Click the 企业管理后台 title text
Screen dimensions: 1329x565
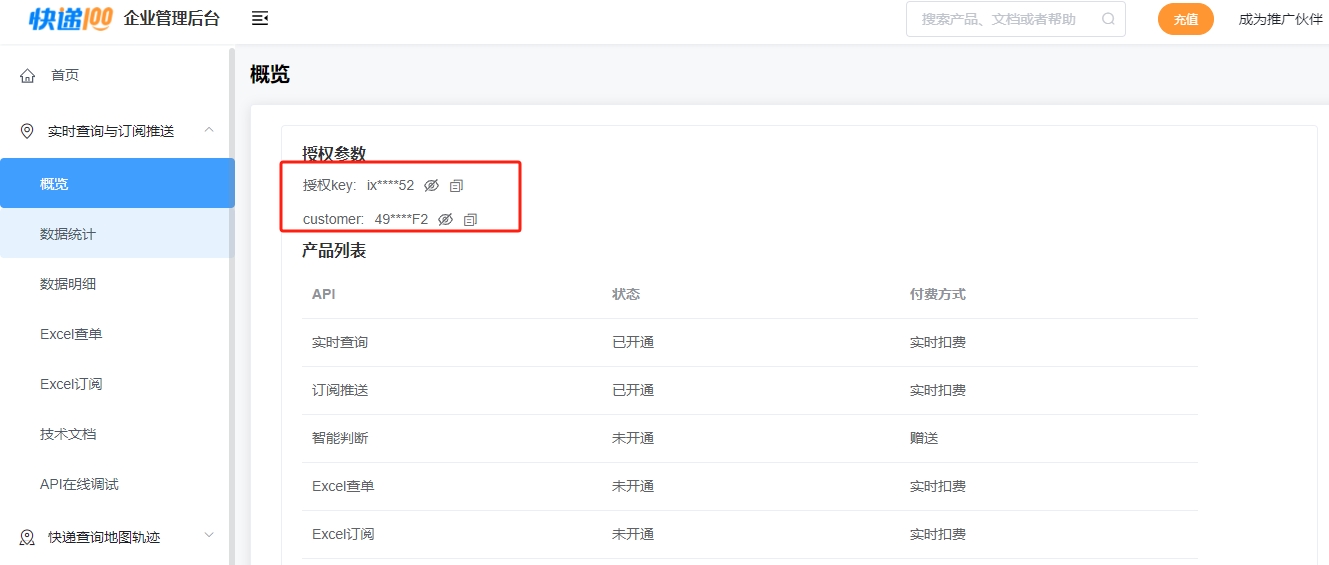pyautogui.click(x=172, y=18)
